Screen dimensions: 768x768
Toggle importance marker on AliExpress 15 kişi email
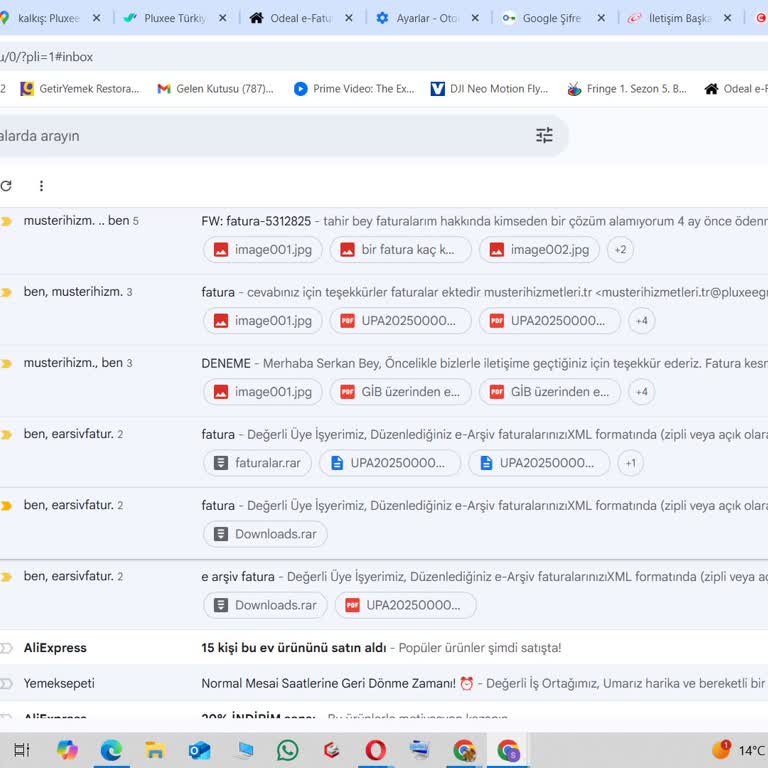(x=6, y=648)
